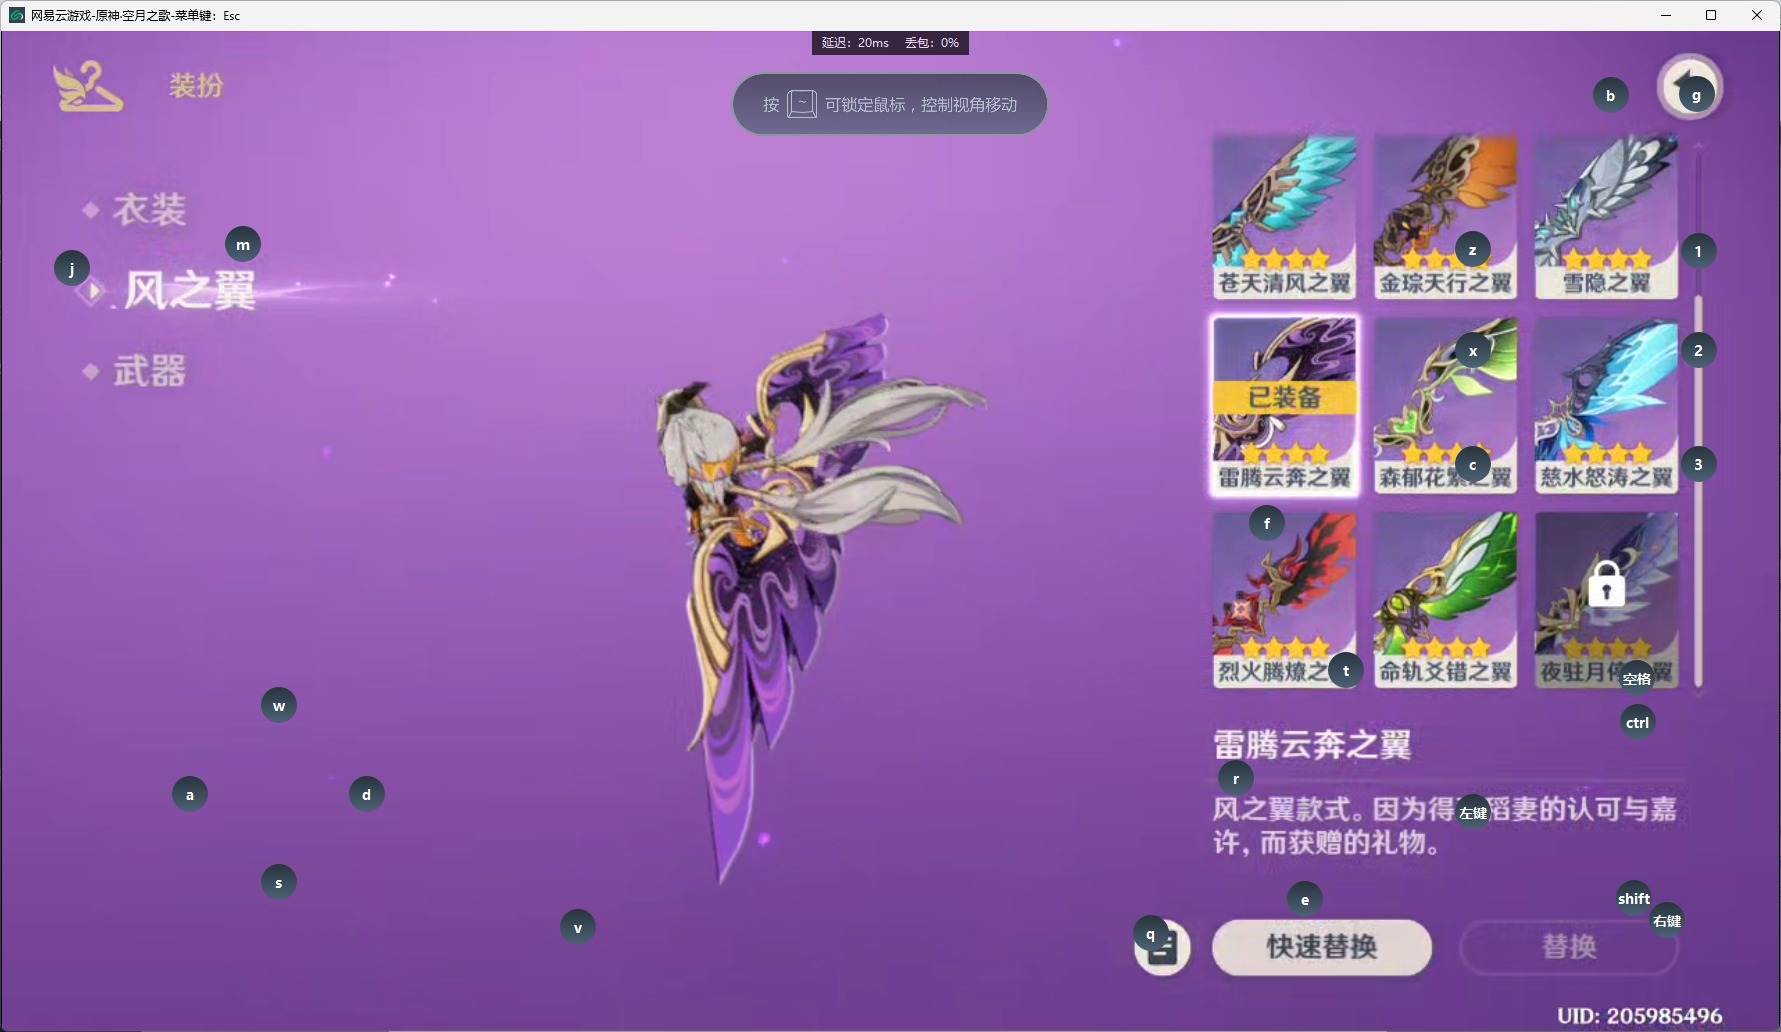
Task: Click the dressing room hanger logo
Action: click(x=88, y=86)
